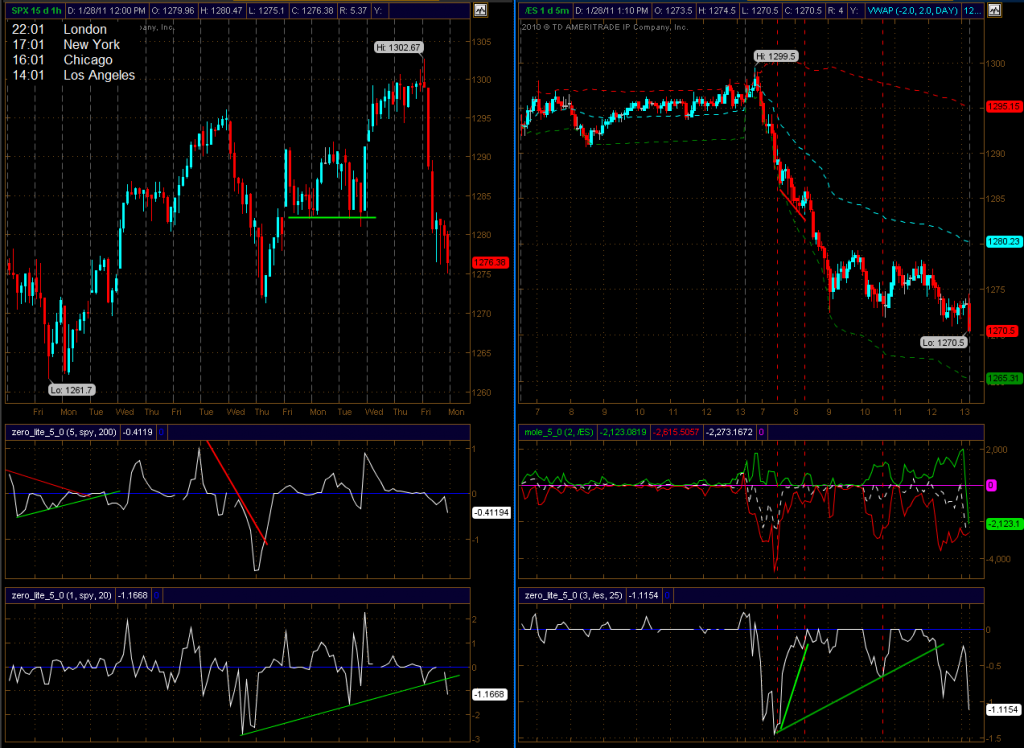Image resolution: width=1024 pixels, height=748 pixels.
Task: Click the -0.4119 value in zero_lite header
Action: [x=138, y=432]
